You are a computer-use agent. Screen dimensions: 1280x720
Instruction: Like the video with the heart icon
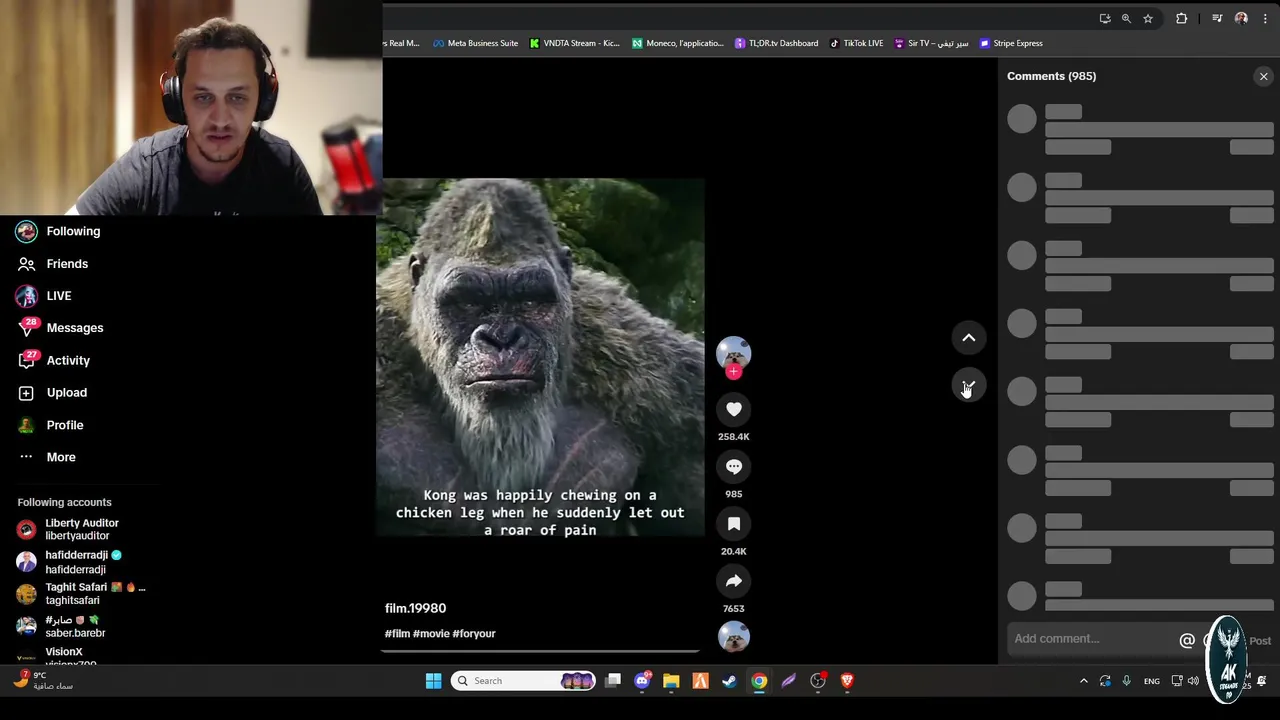pos(734,409)
